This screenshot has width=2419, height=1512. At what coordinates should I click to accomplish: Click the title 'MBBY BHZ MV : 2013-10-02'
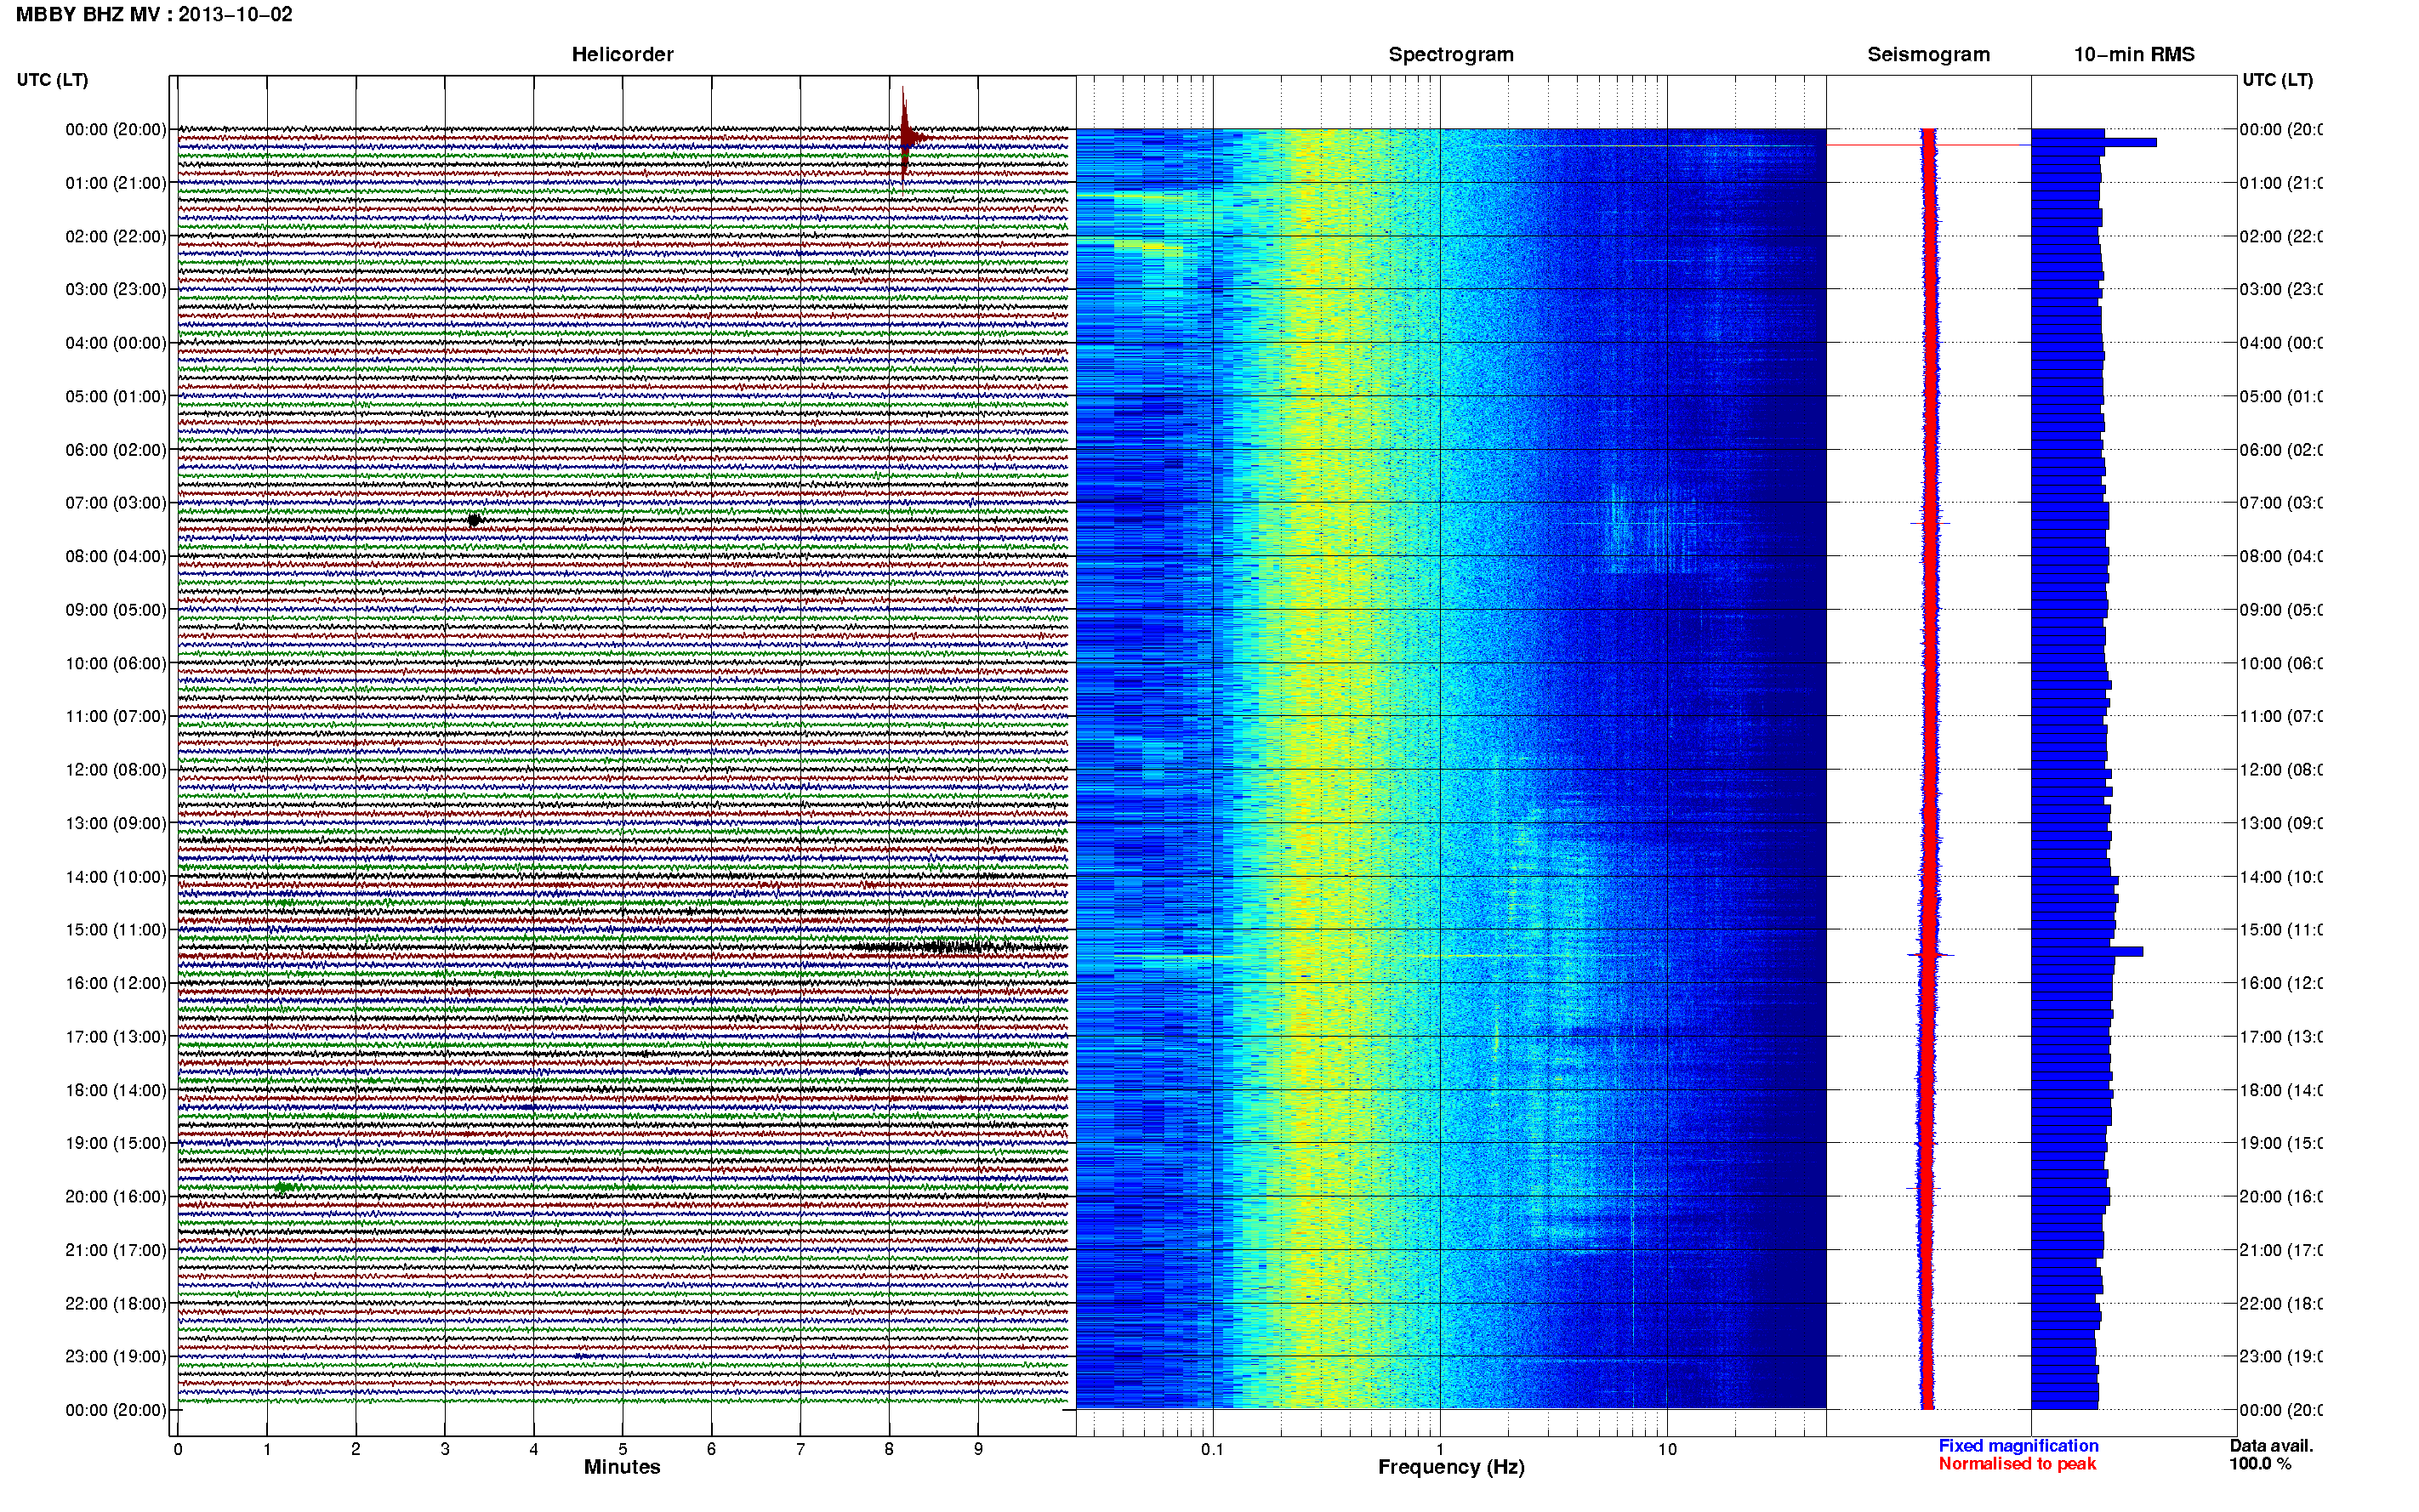click(x=154, y=14)
